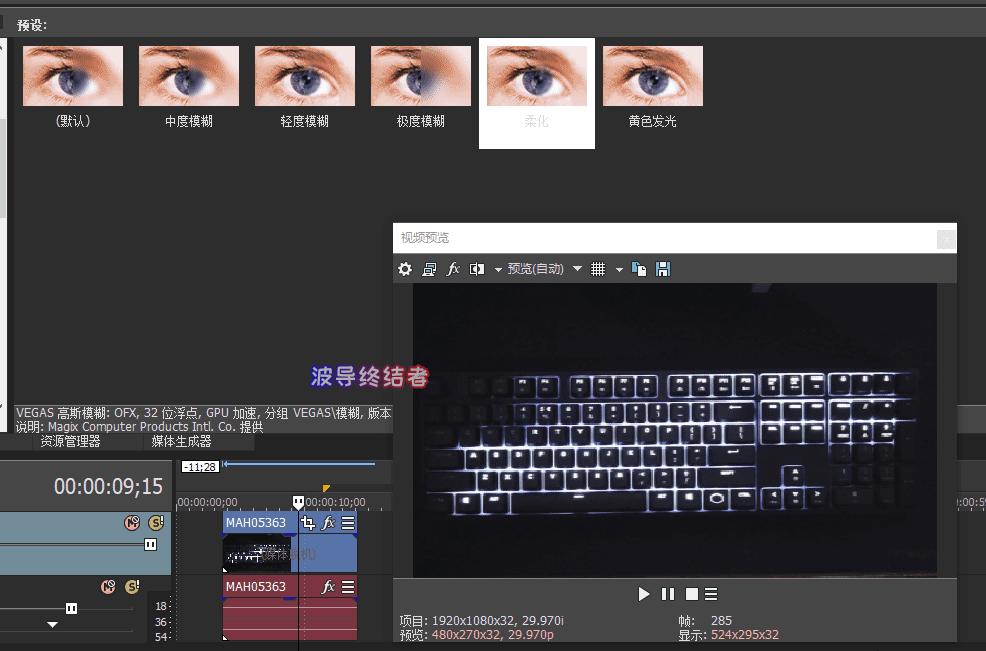Click audio track pan slider triangle
This screenshot has width=986, height=651.
pyautogui.click(x=53, y=625)
